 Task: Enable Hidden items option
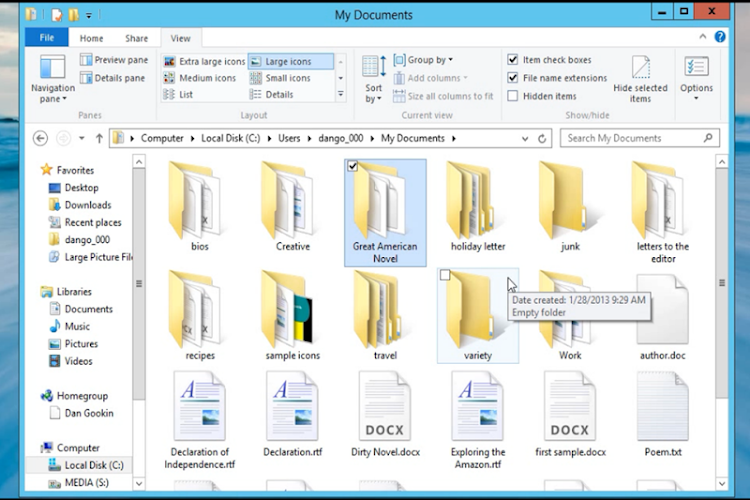513,96
